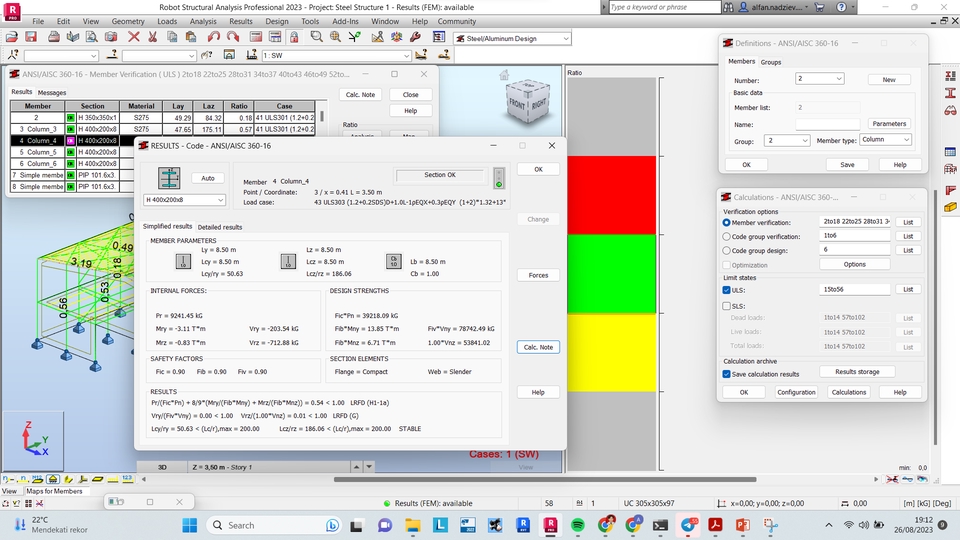Click the wrench Preferences icon
Image resolution: width=960 pixels, height=540 pixels.
click(415, 37)
